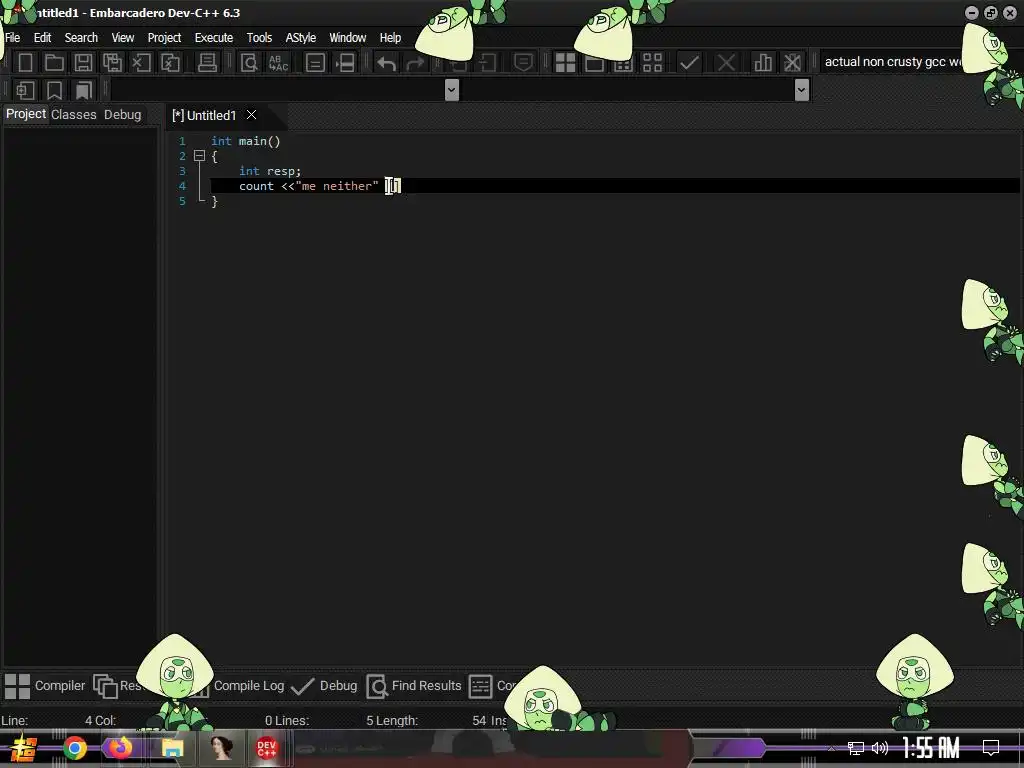The image size is (1024, 768).
Task: Open the Tools menu
Action: click(259, 38)
